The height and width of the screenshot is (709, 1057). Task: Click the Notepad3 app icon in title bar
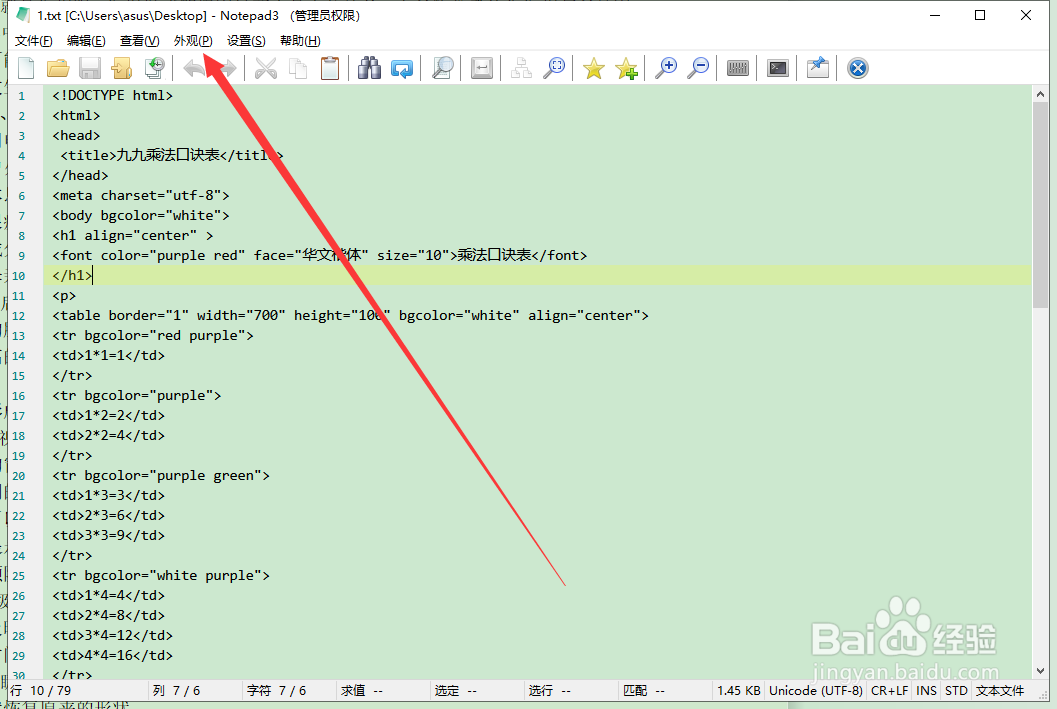coord(23,15)
